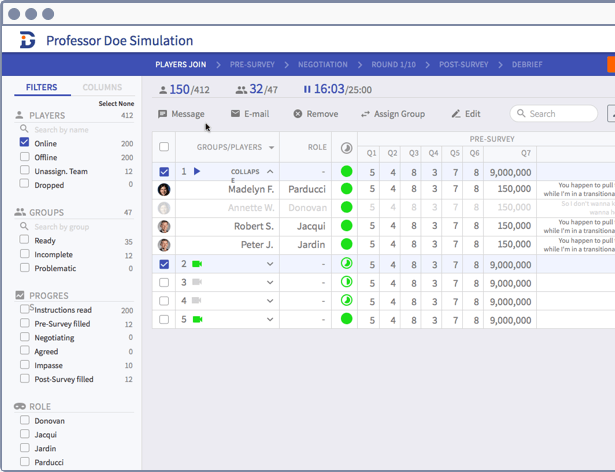Click the status clock icon in table header

[346, 147]
